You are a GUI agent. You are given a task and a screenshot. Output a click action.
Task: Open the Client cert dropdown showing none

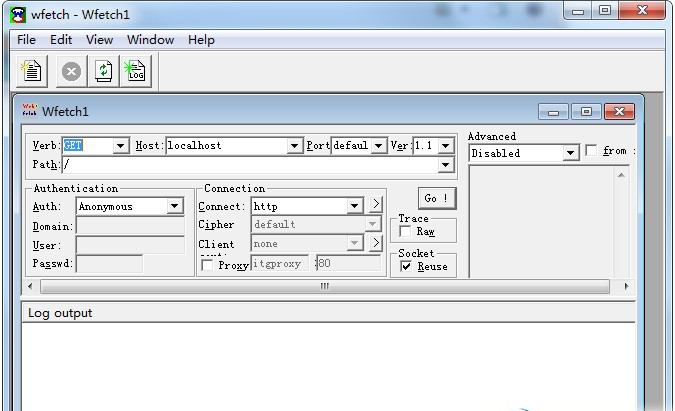[354, 244]
